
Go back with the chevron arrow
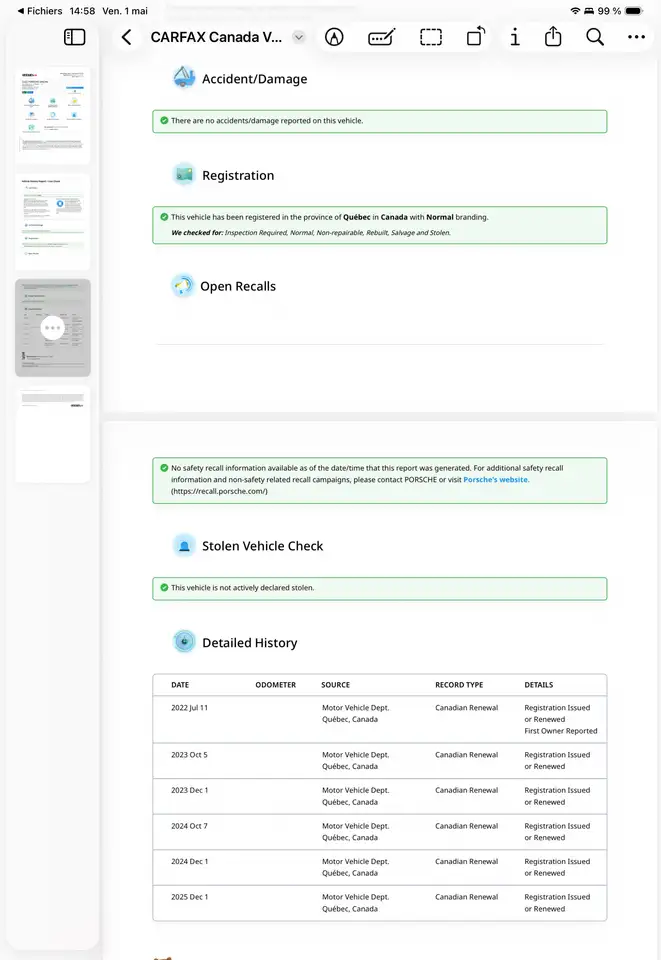click(x=126, y=37)
